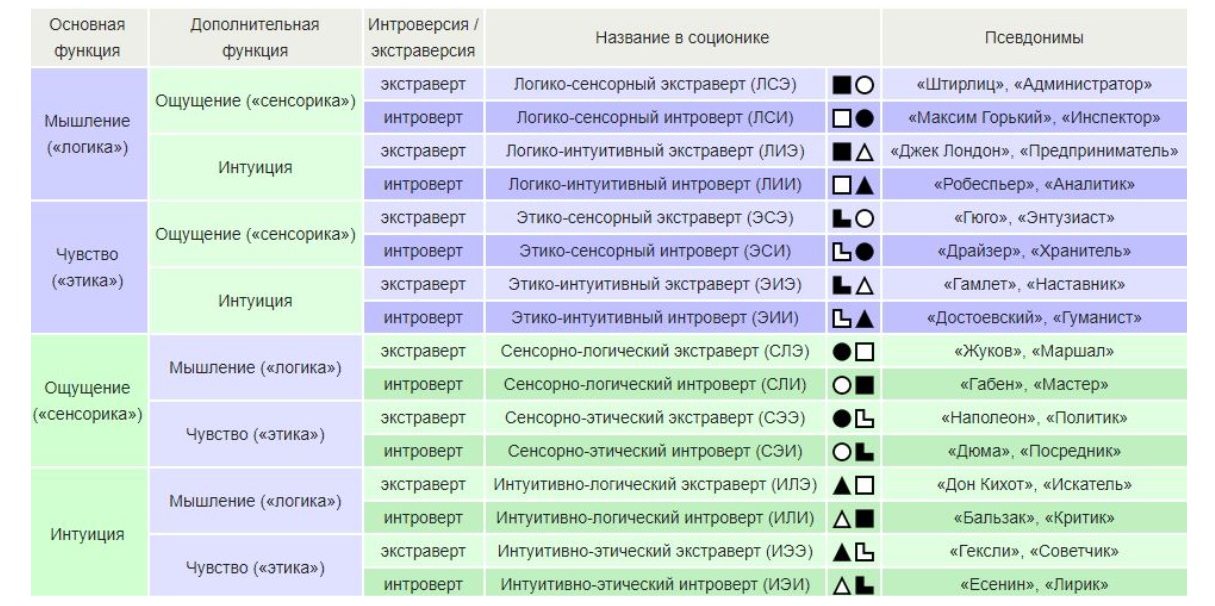
Task: Click the 'Чувство («этика»)' main function cell
Action: 88,268
